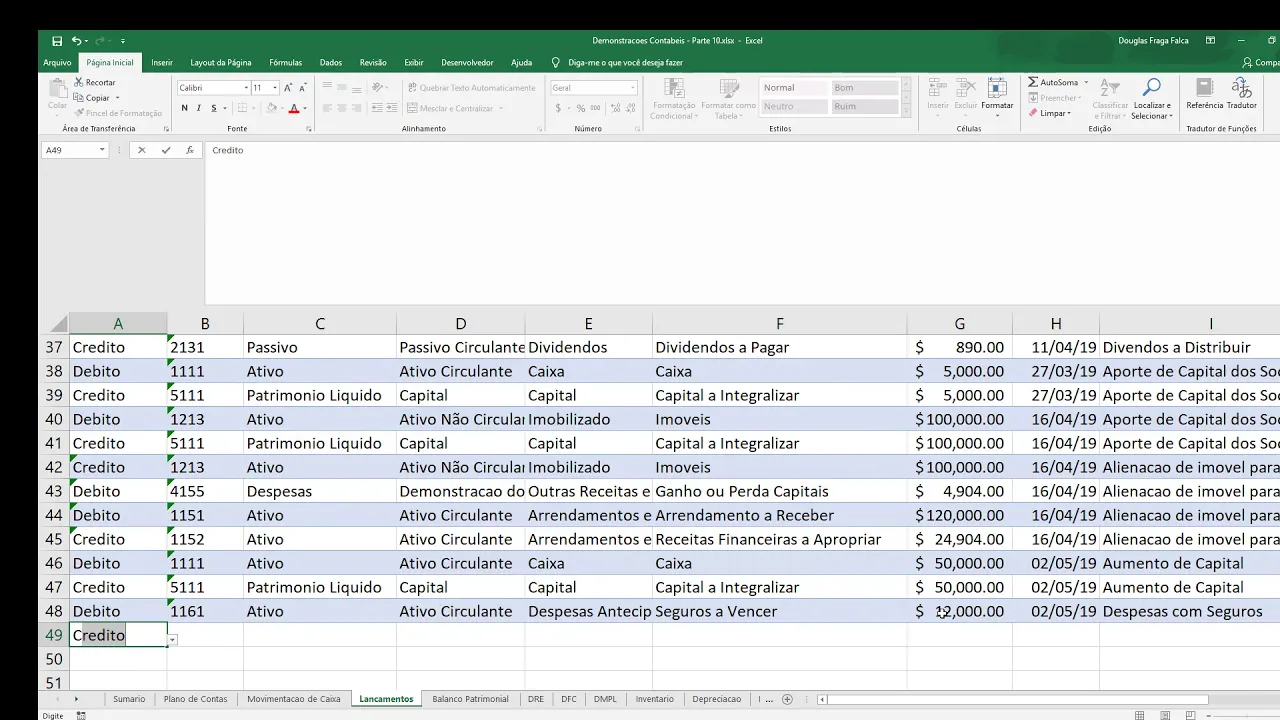The image size is (1280, 720).
Task: Toggle bold formatting N
Action: [x=184, y=108]
